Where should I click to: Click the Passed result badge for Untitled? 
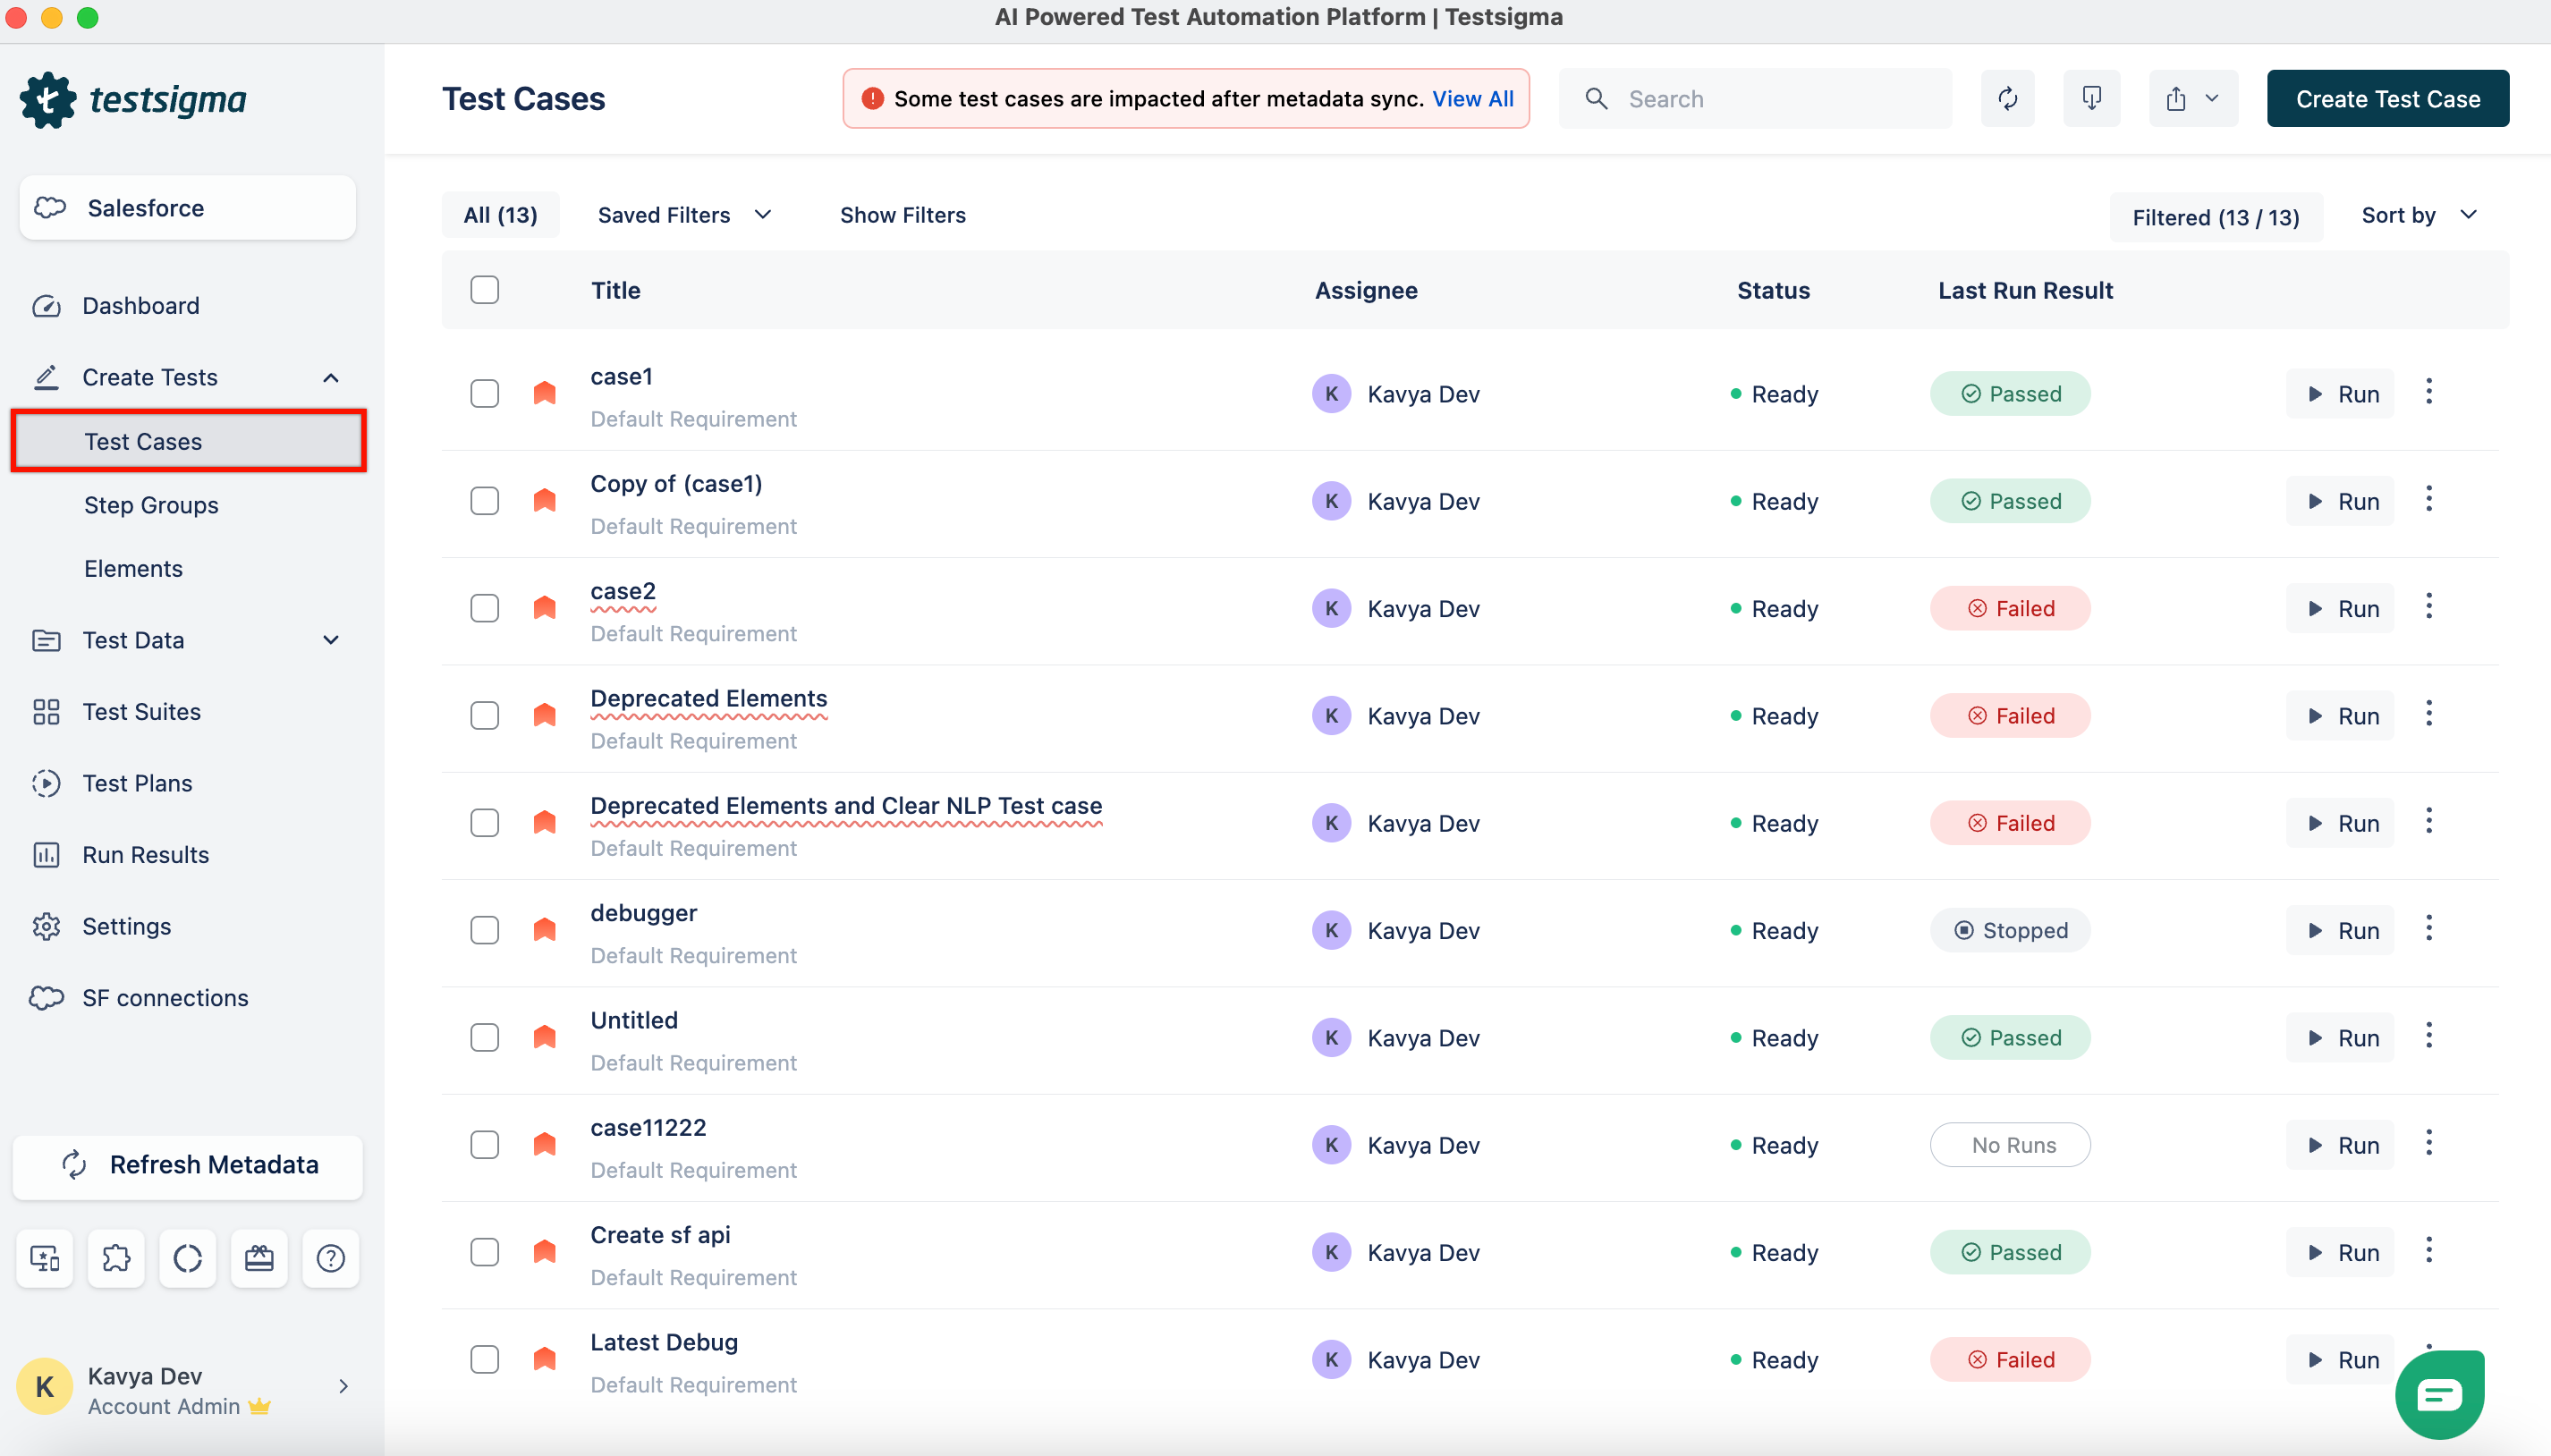pyautogui.click(x=2009, y=1038)
